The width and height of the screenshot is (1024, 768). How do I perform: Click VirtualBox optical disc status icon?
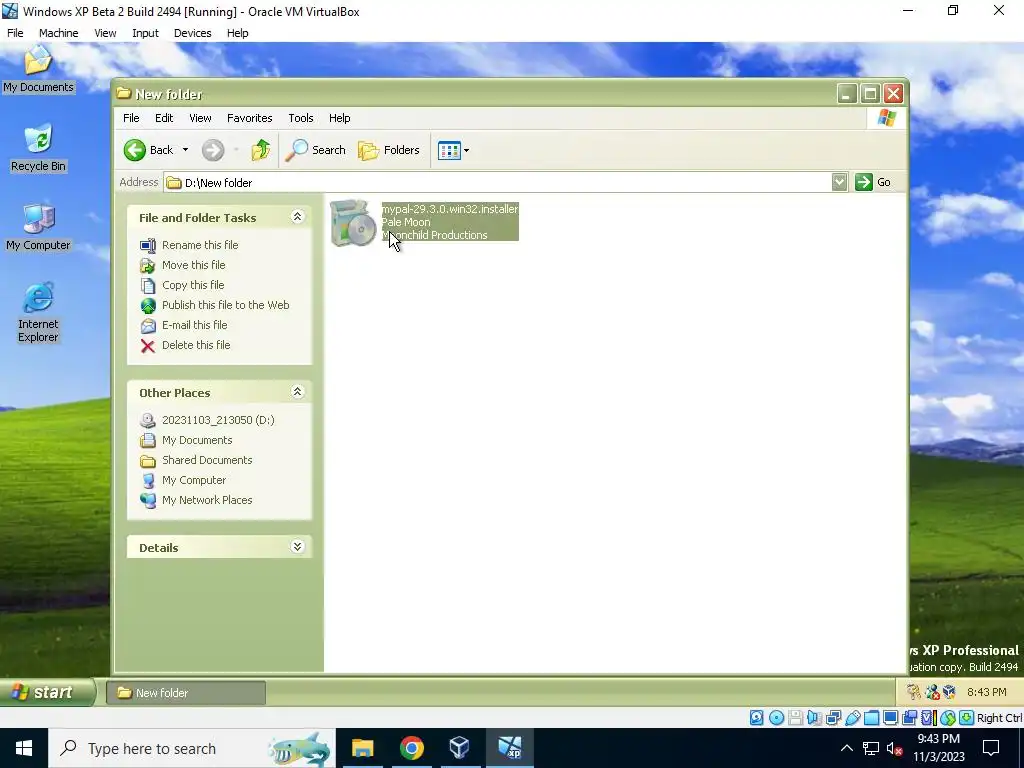(776, 718)
